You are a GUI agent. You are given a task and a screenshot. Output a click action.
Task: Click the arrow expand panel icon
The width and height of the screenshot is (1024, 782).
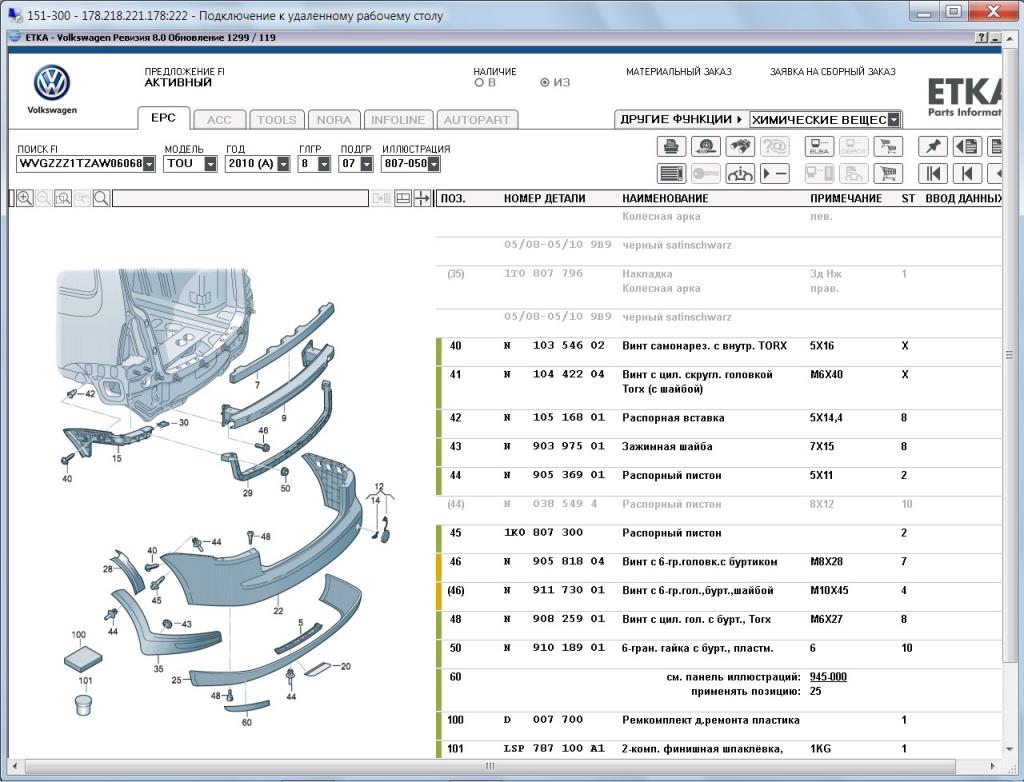tap(422, 198)
